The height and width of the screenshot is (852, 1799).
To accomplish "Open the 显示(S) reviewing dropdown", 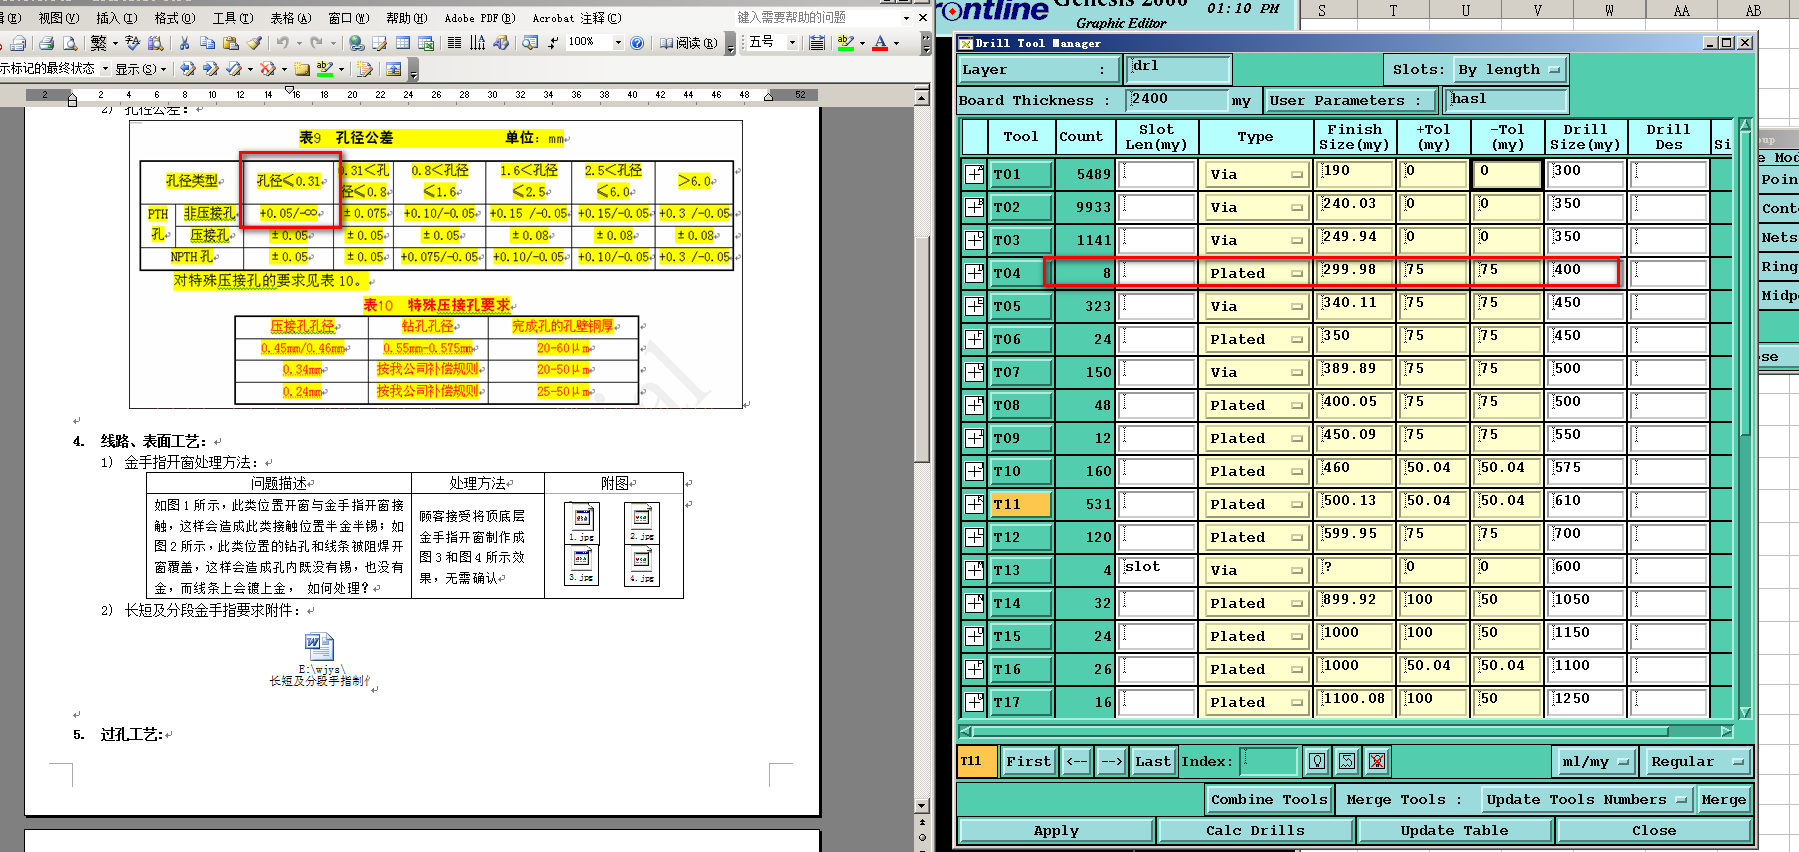I will [140, 69].
